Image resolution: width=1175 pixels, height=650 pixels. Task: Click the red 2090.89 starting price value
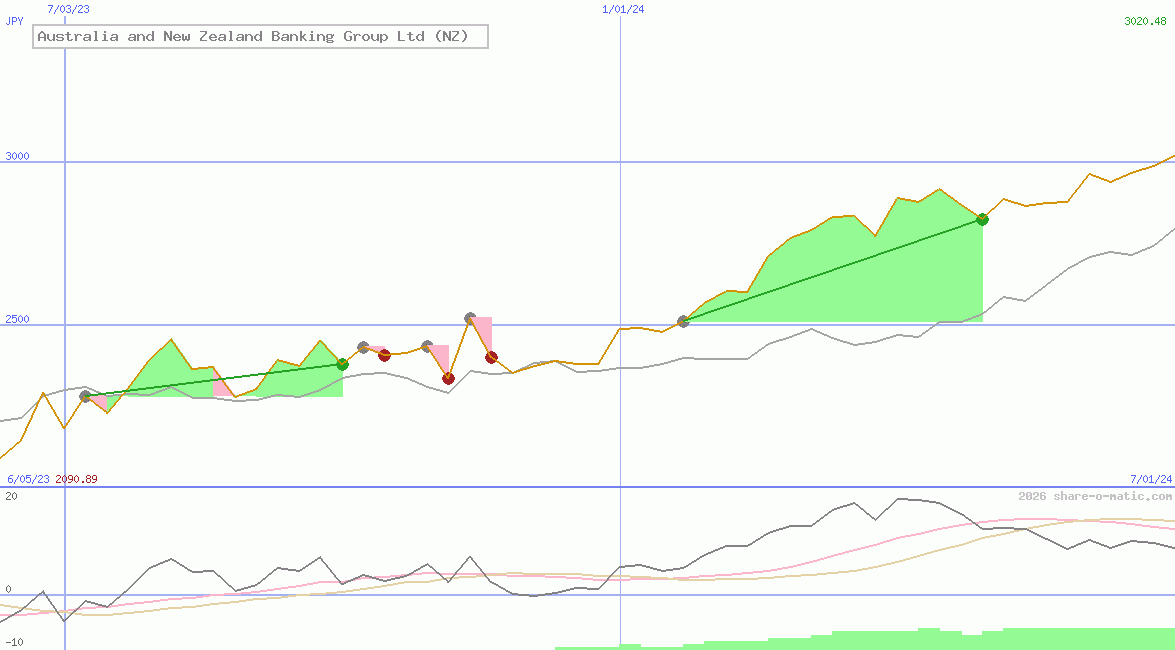[x=76, y=478]
